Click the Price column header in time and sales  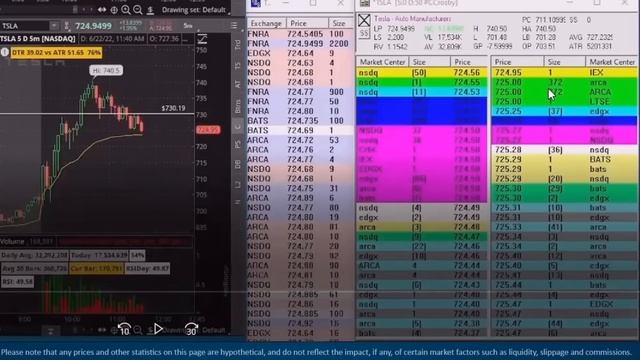(307, 23)
